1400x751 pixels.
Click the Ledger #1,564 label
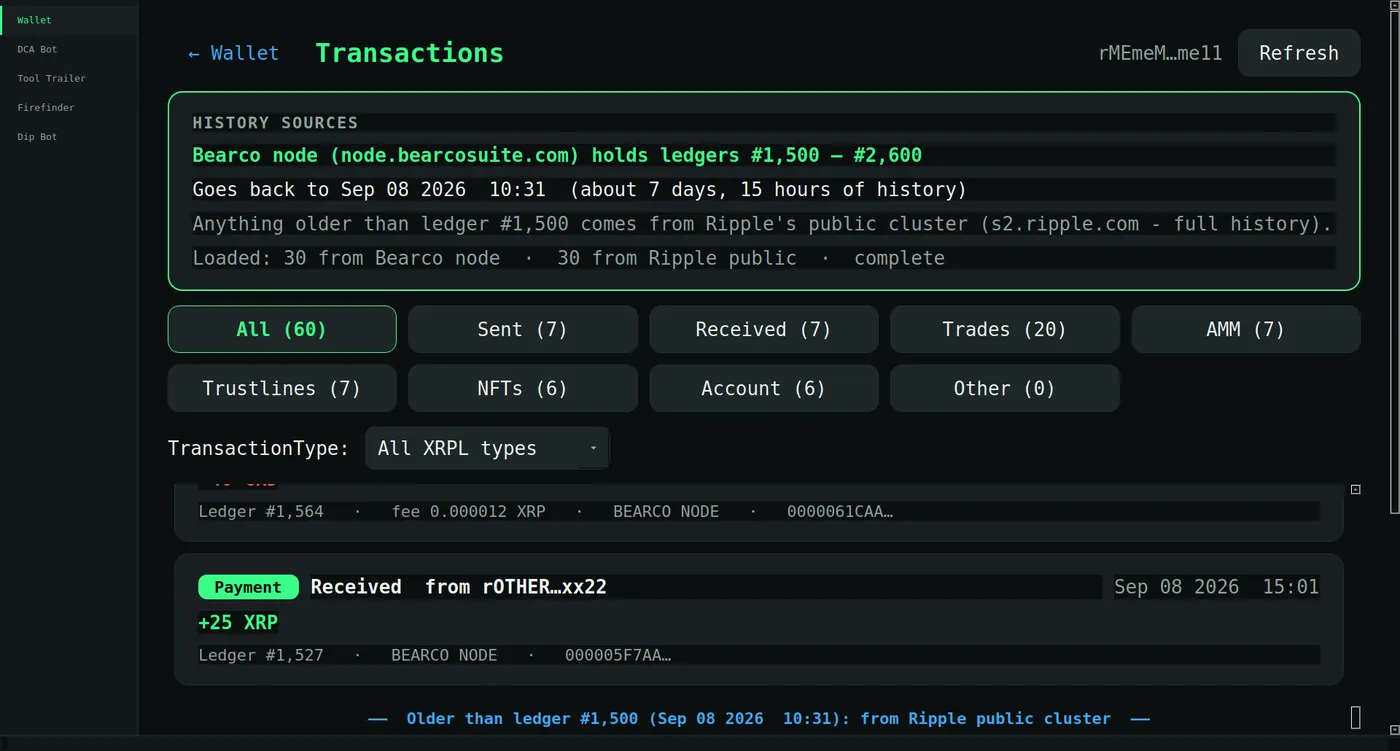click(x=261, y=511)
